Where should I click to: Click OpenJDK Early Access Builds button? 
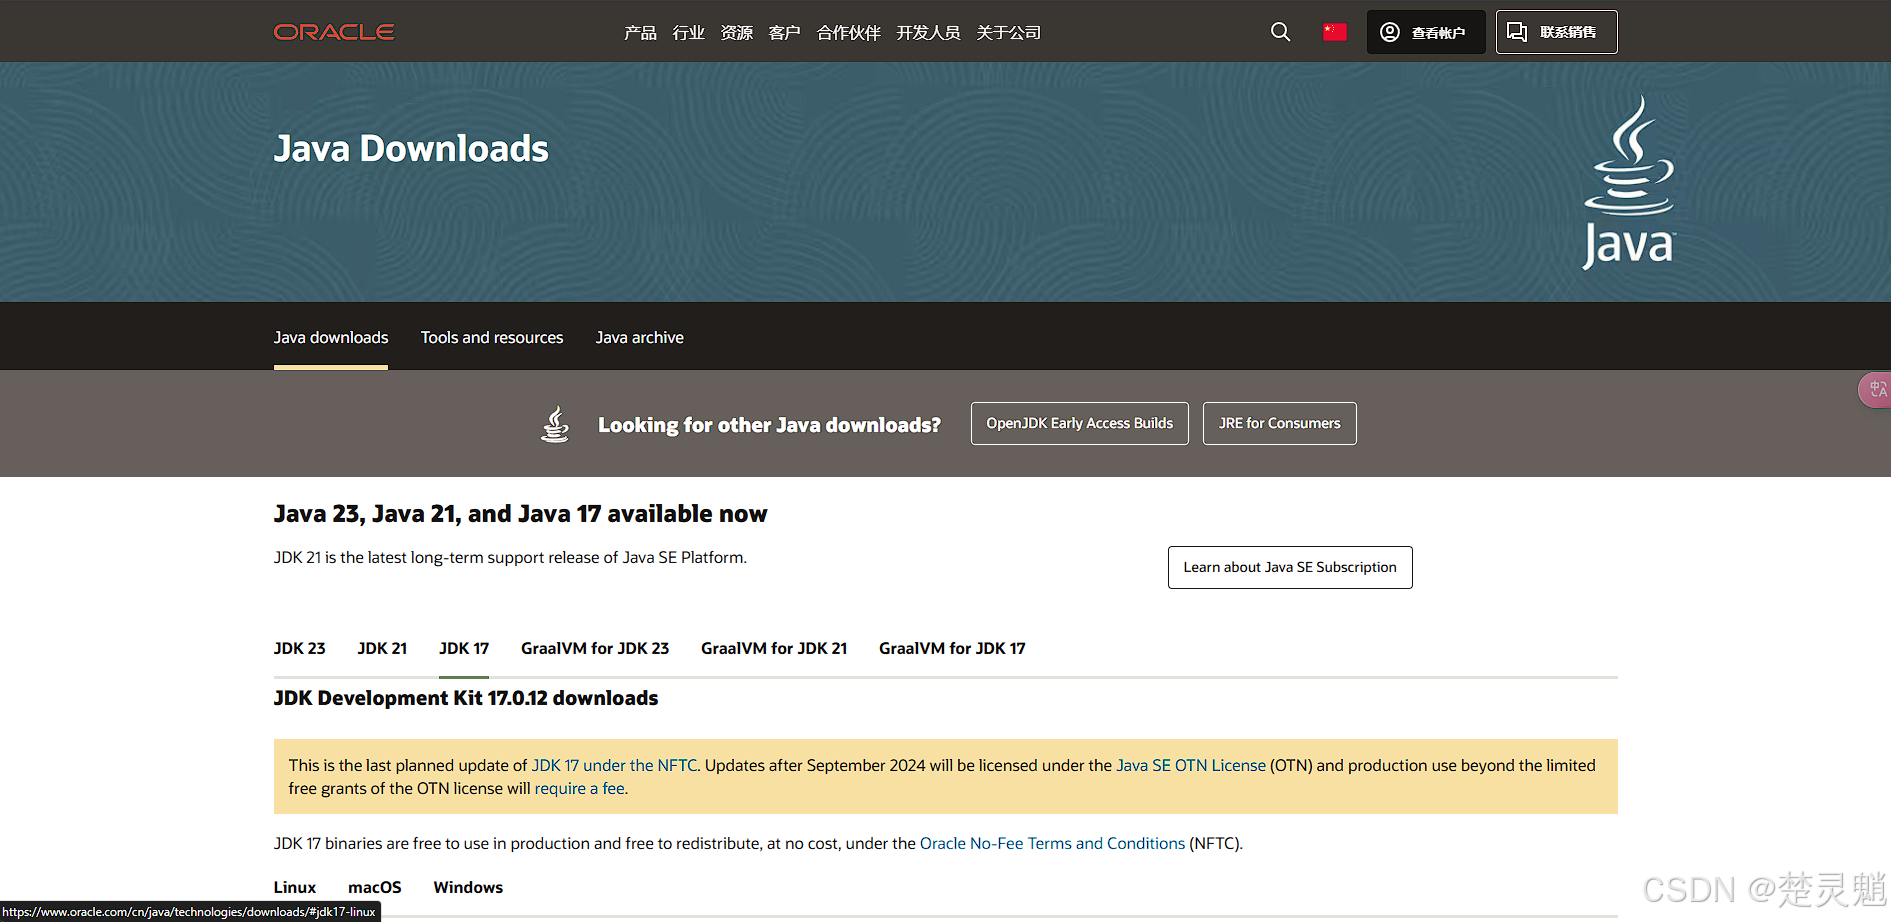click(1080, 424)
